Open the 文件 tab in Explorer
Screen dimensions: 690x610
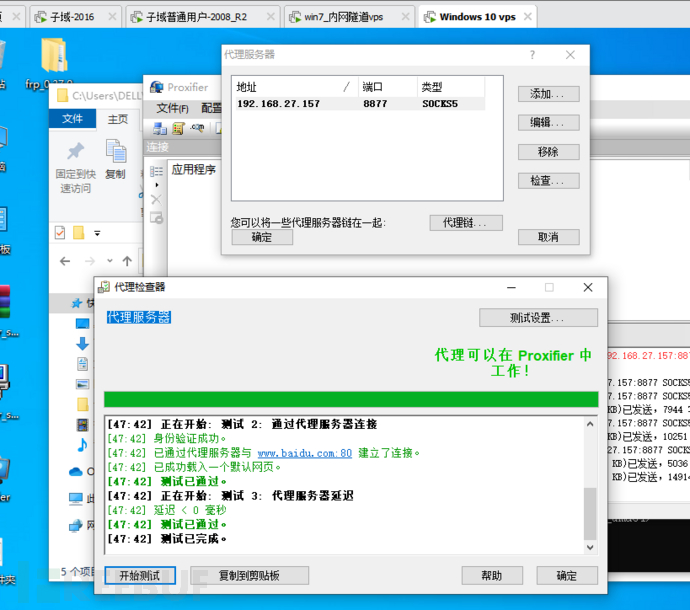(73, 118)
